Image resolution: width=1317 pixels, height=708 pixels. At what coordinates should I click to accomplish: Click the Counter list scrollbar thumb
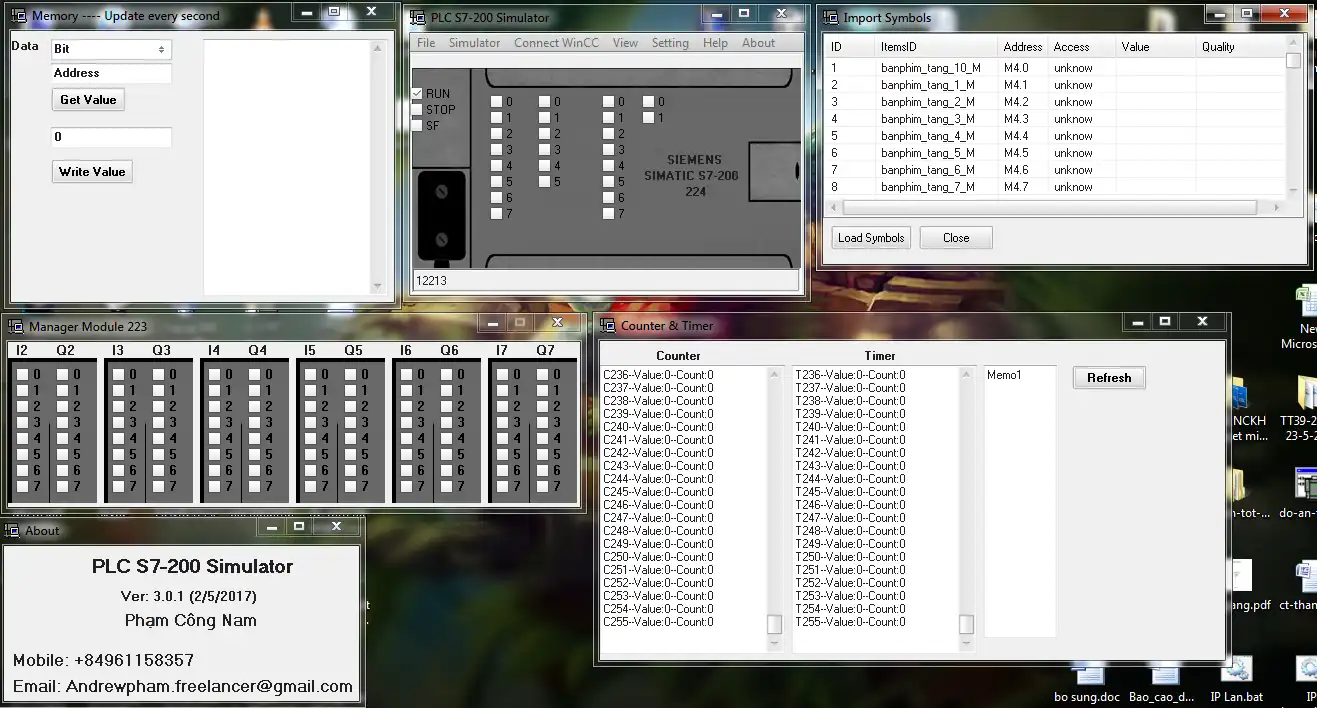[774, 624]
